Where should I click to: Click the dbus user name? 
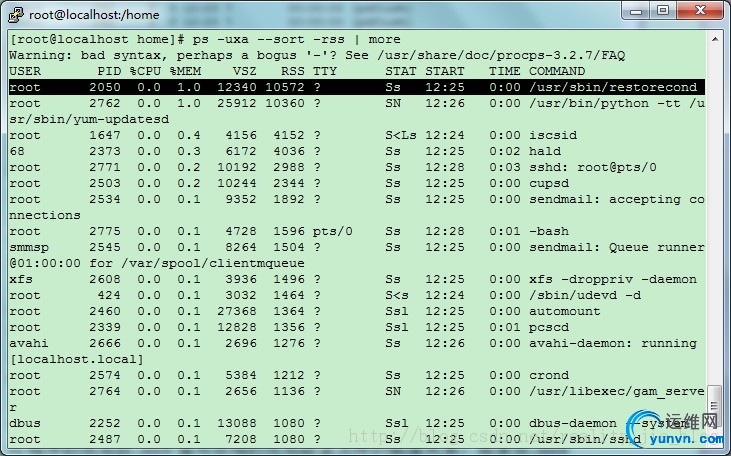point(25,423)
